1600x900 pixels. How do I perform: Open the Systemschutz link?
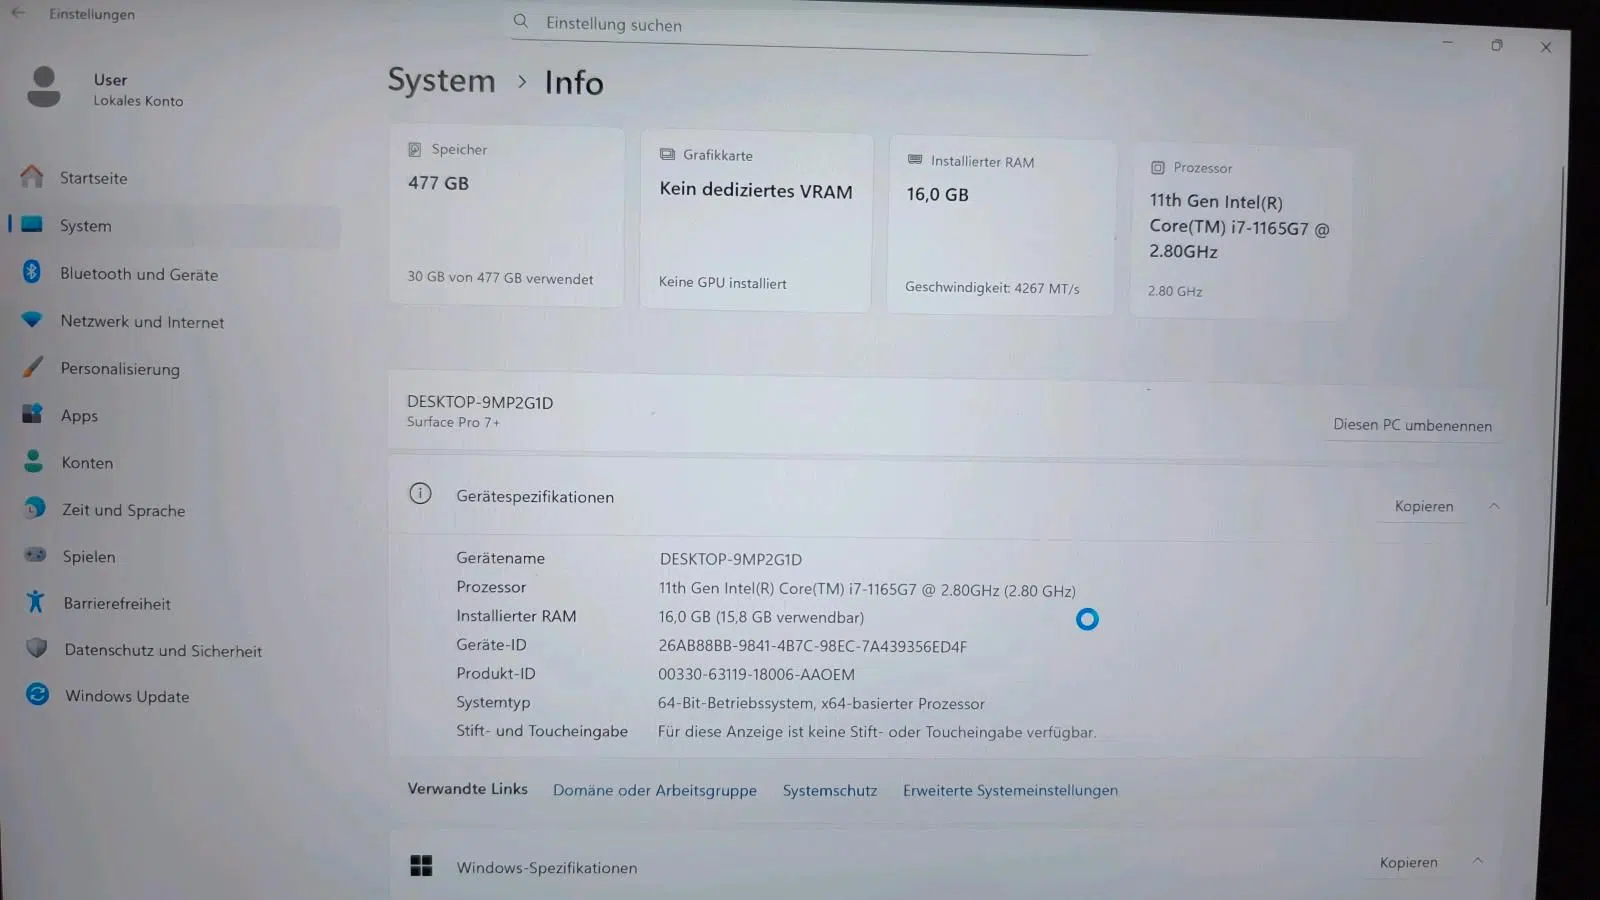tap(830, 790)
